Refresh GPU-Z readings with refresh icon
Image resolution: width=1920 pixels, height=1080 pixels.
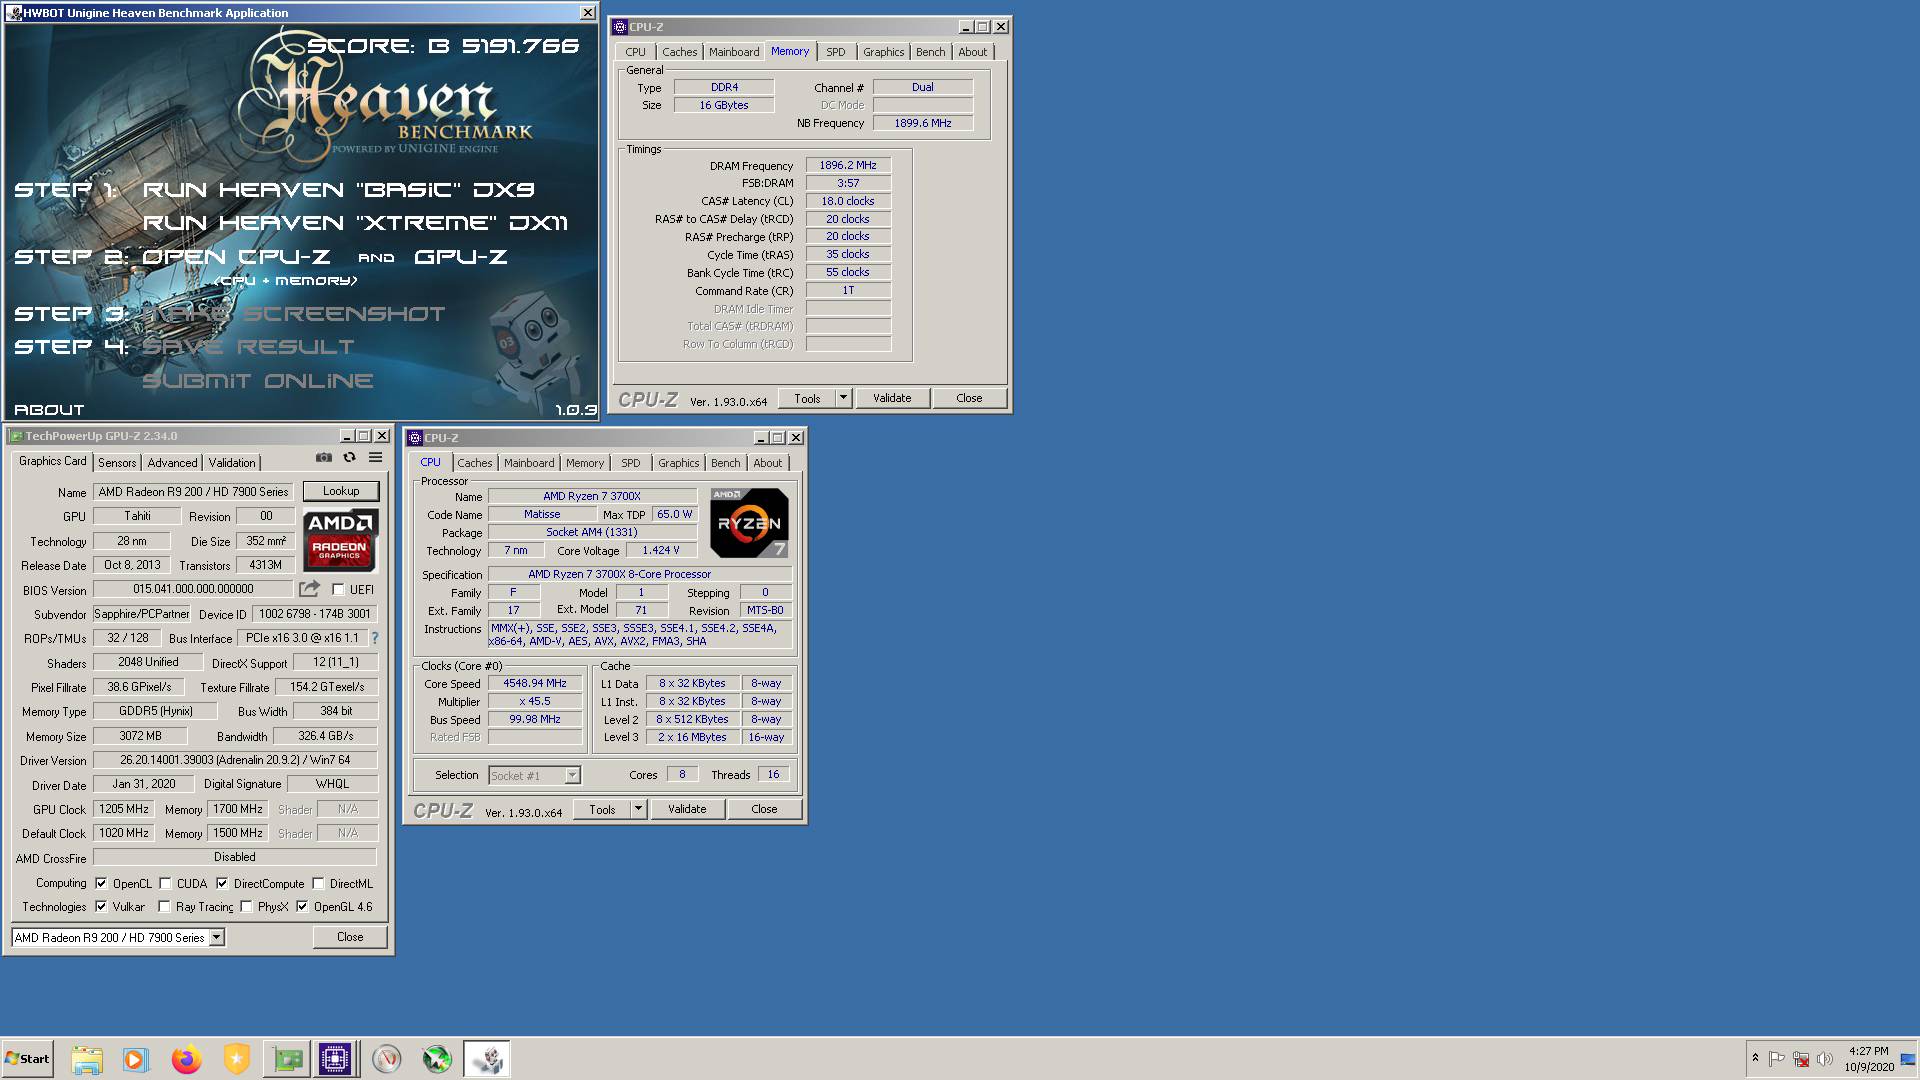pyautogui.click(x=349, y=457)
